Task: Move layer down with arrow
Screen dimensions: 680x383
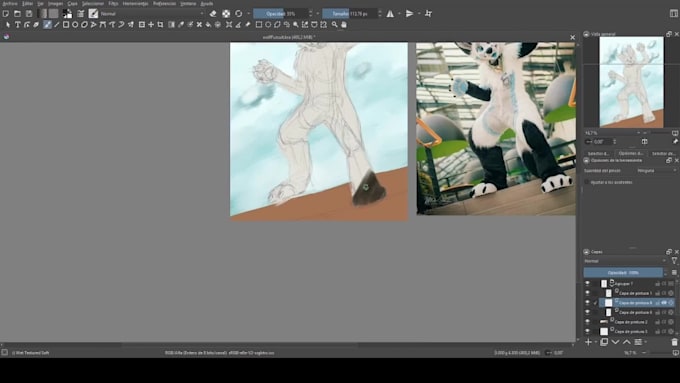Action: point(615,342)
